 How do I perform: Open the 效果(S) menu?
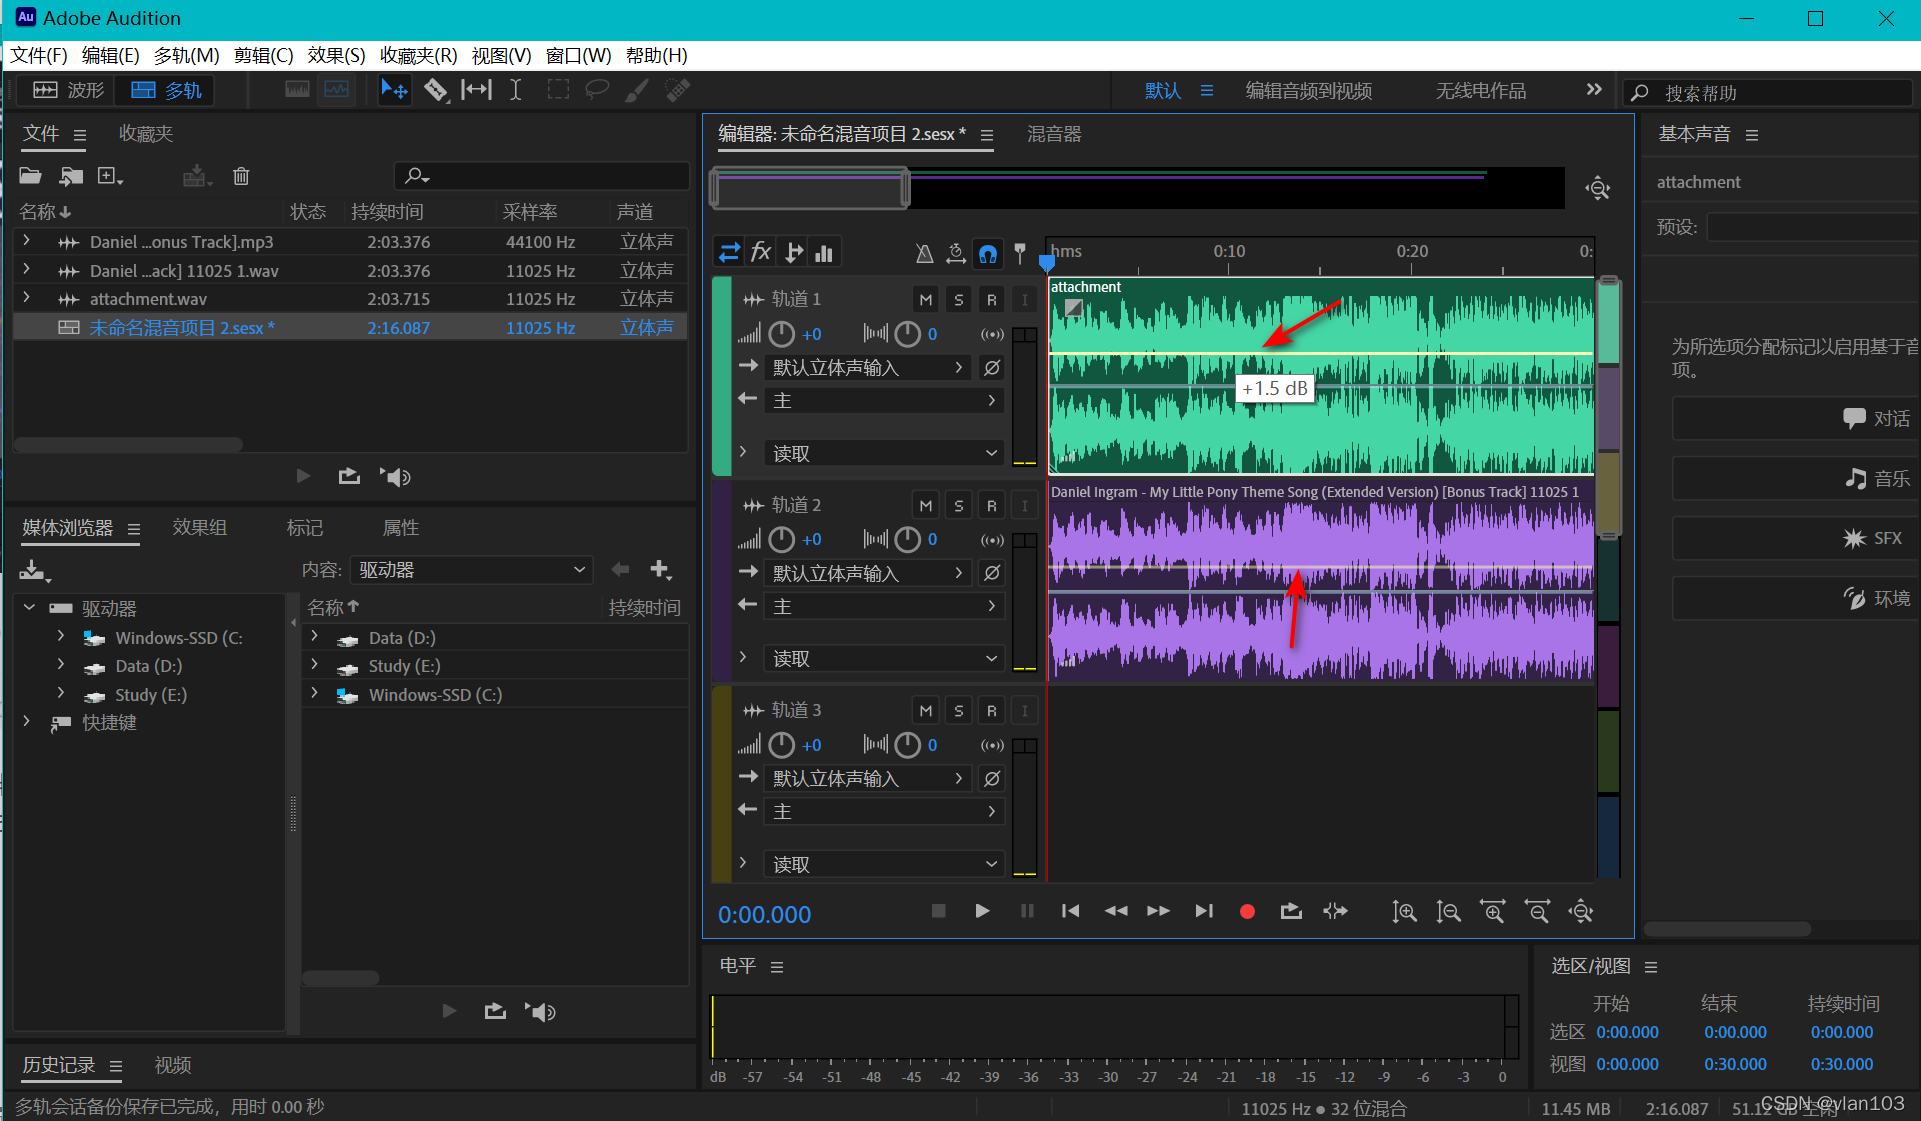[x=336, y=55]
